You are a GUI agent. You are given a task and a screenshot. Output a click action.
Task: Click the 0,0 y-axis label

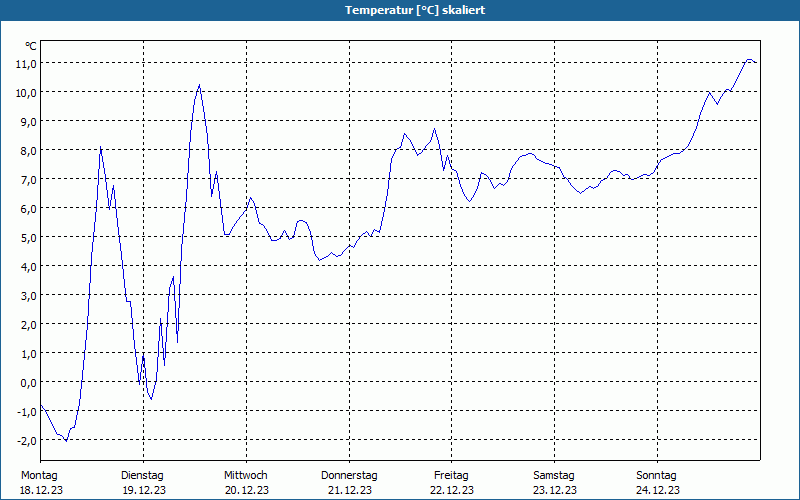(28, 383)
